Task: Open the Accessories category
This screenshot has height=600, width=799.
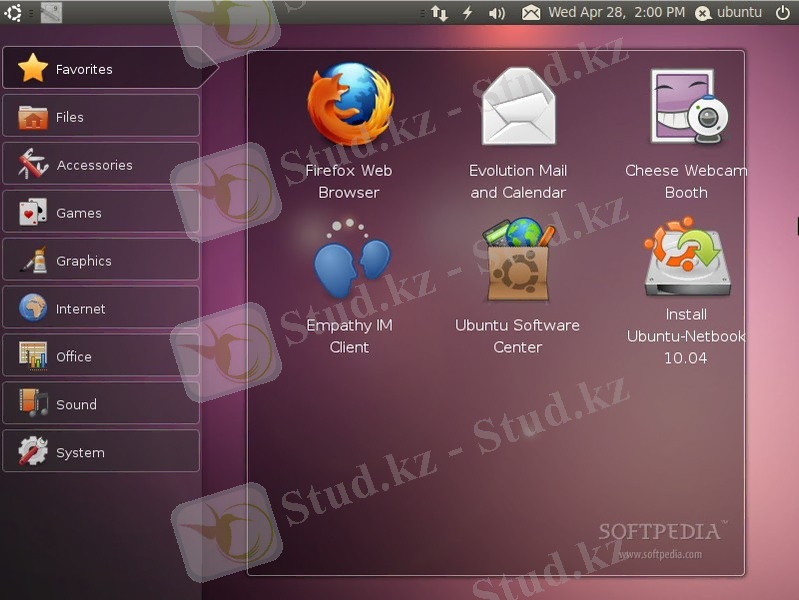Action: point(101,165)
